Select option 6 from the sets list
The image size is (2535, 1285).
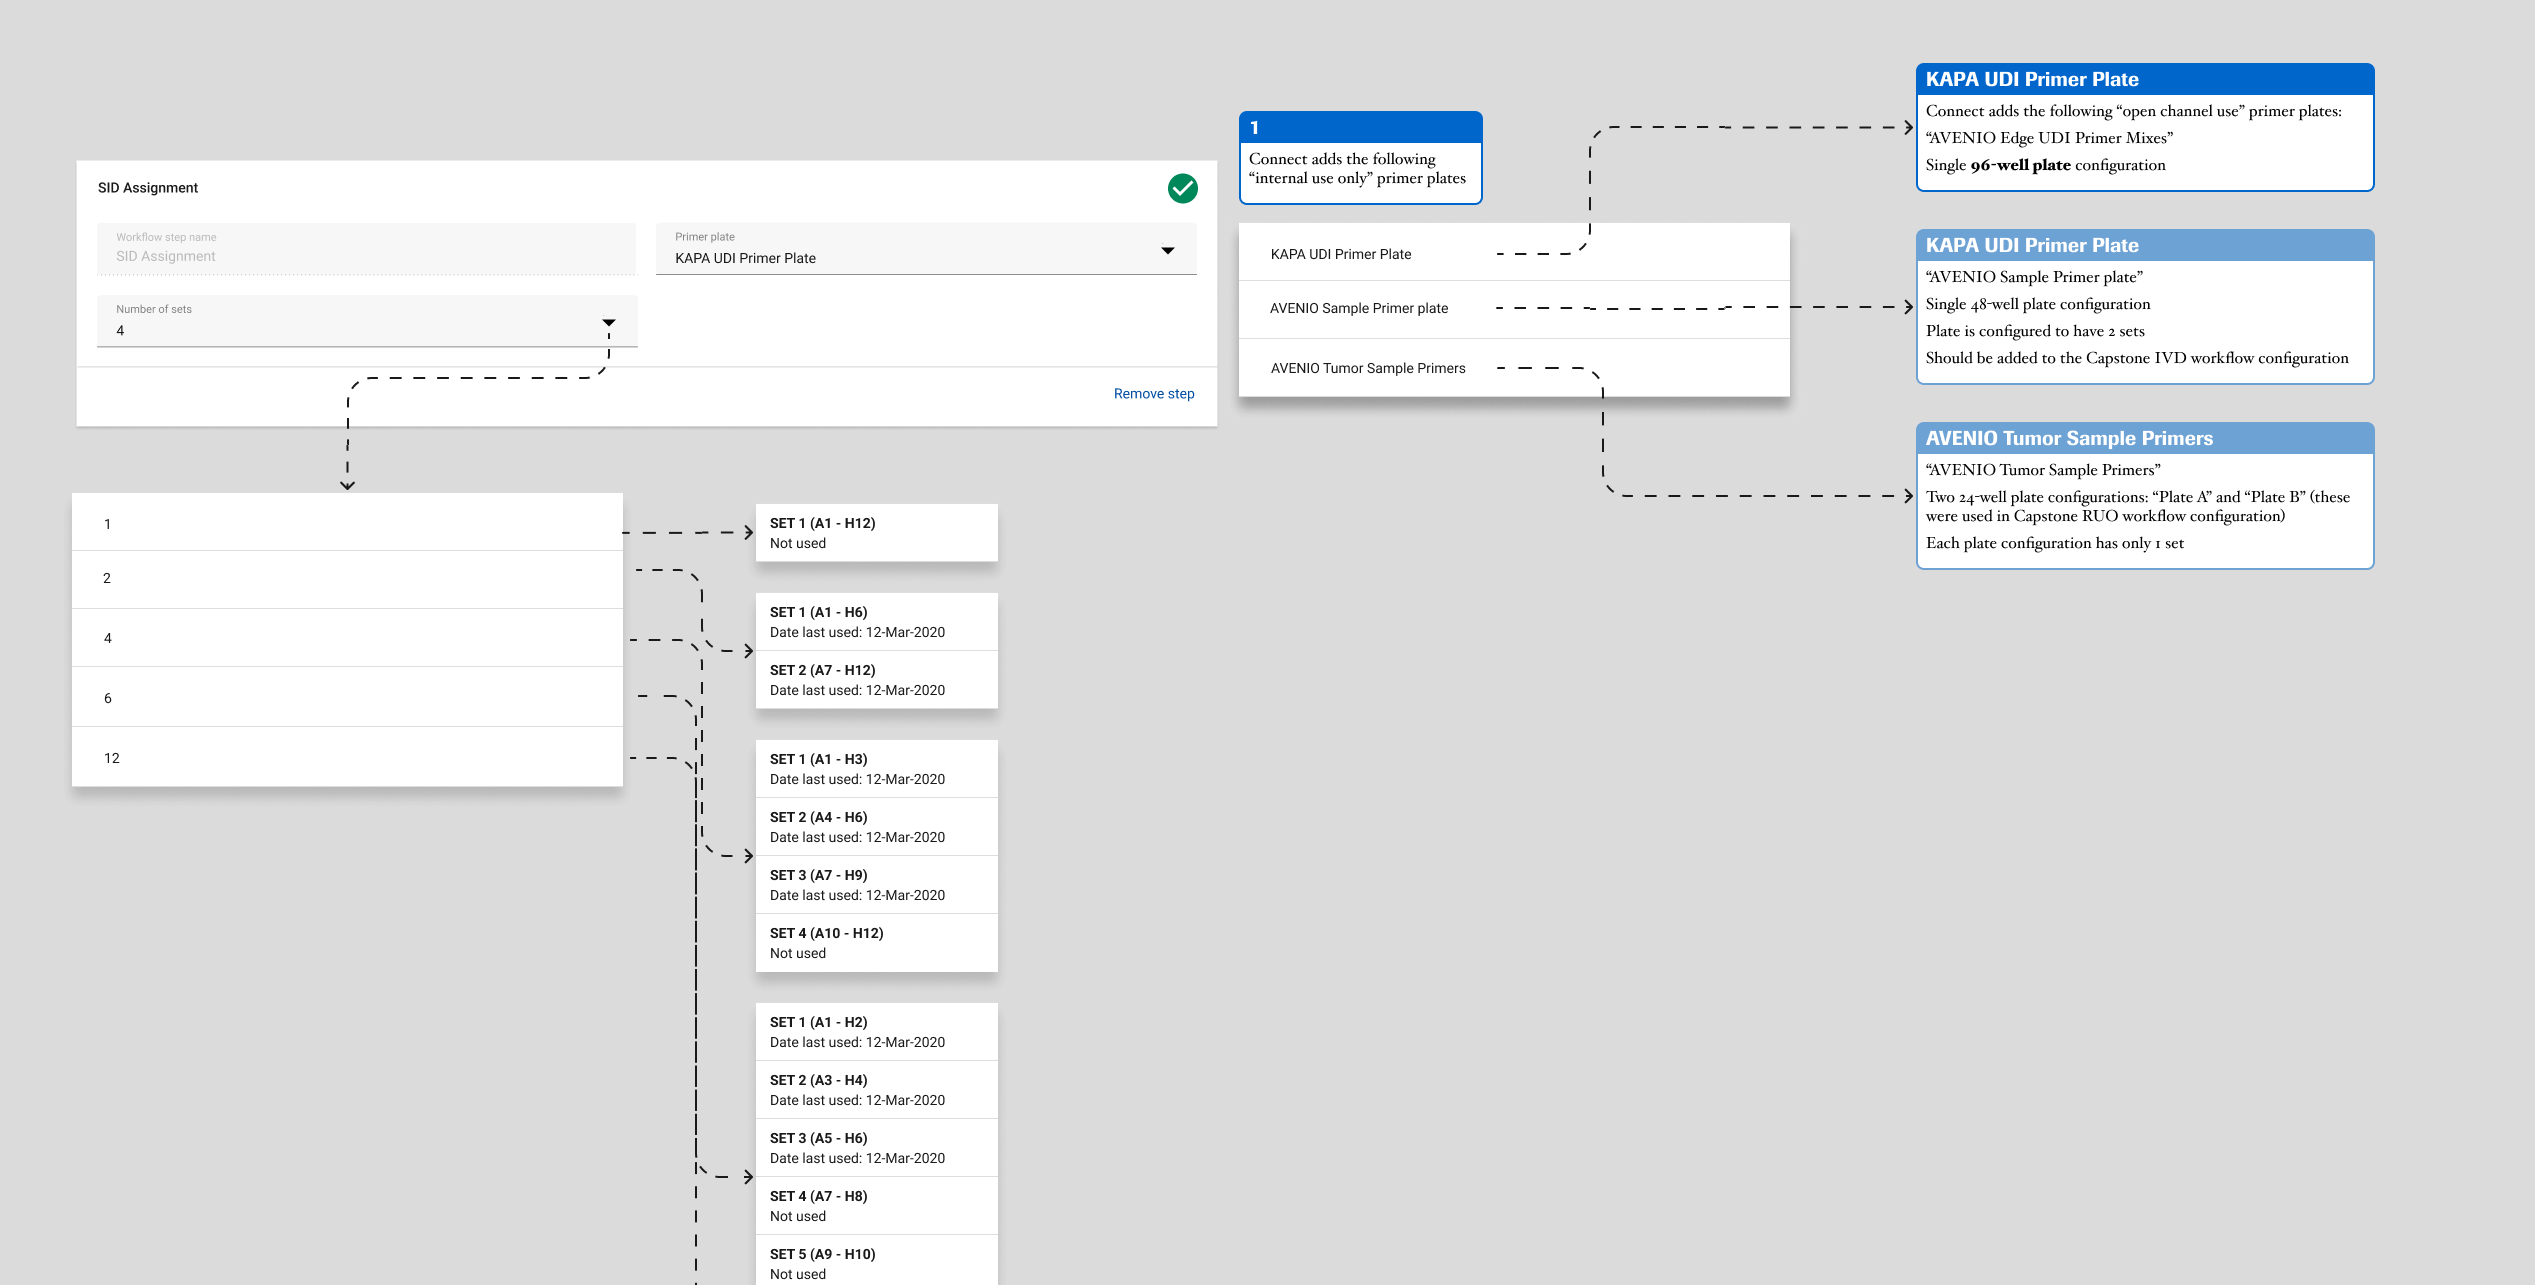pyautogui.click(x=106, y=698)
